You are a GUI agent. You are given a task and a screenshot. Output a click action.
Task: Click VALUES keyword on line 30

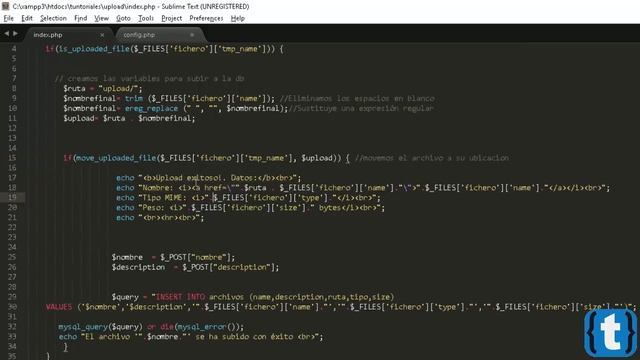(59, 307)
